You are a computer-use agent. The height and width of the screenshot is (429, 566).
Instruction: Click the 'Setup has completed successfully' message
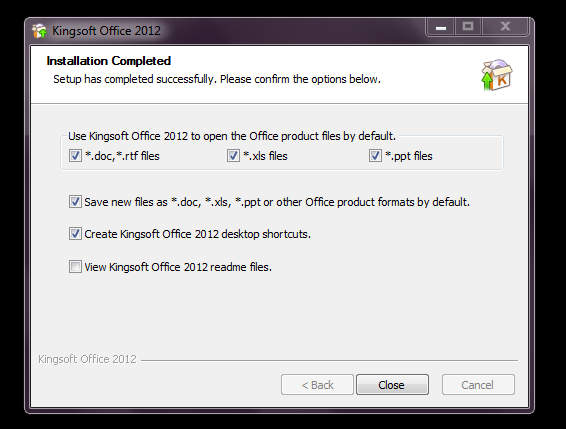point(217,79)
